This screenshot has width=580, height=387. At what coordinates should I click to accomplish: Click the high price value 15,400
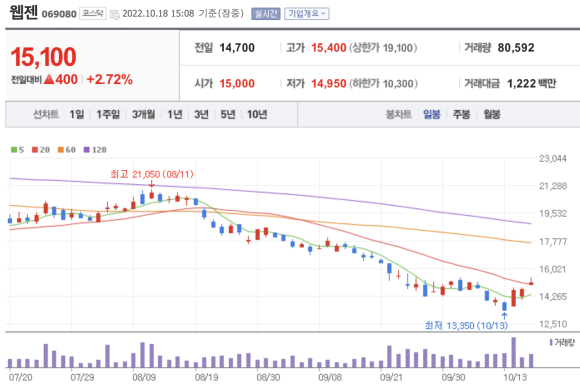(x=328, y=48)
